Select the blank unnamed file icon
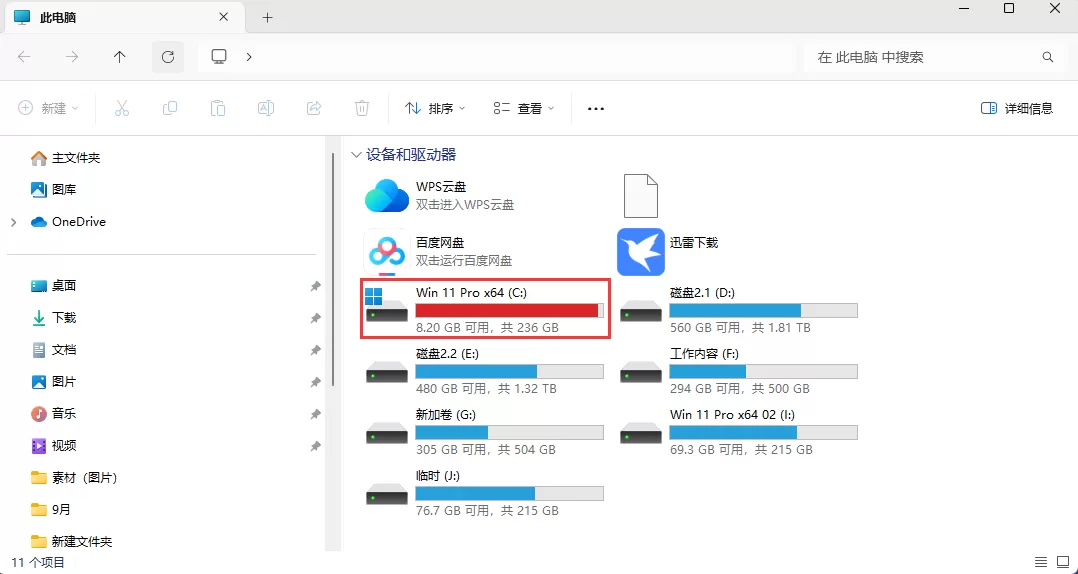 pos(641,196)
